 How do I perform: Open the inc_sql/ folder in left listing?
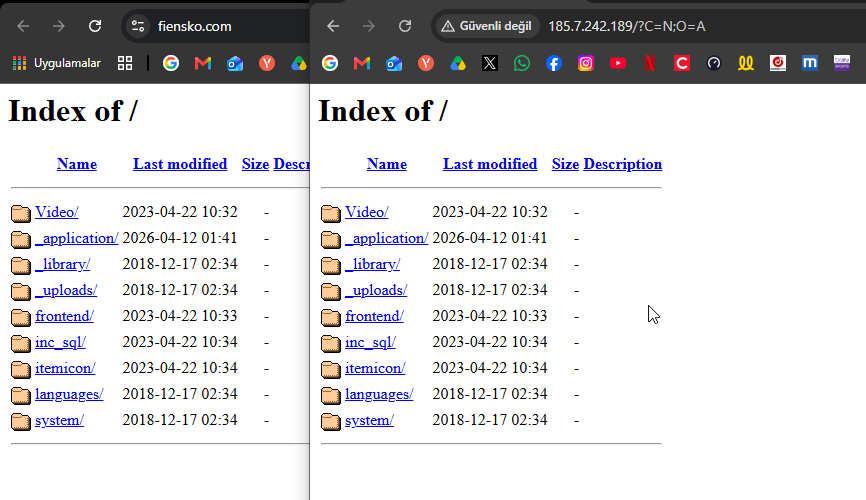point(60,342)
